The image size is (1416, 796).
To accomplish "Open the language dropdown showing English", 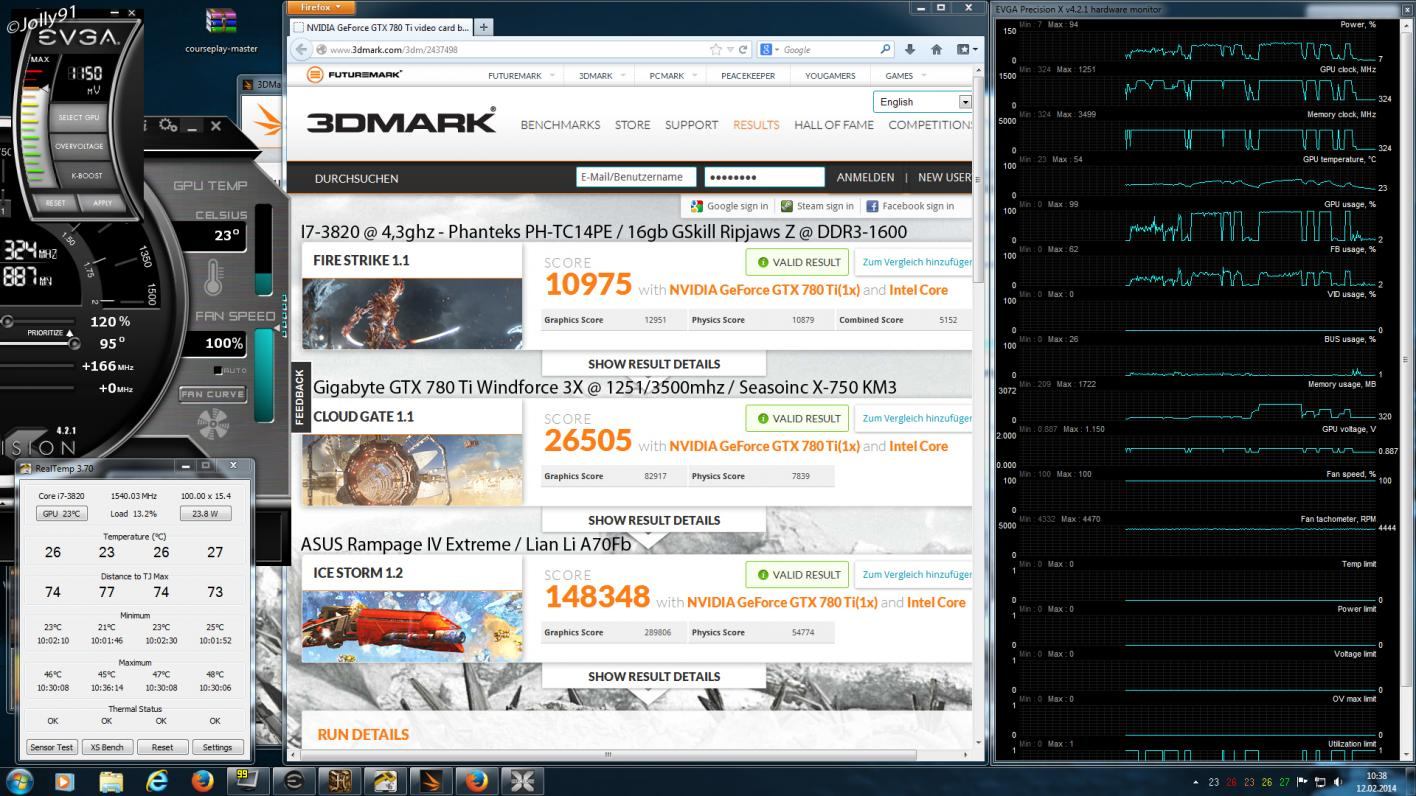I will [x=922, y=102].
